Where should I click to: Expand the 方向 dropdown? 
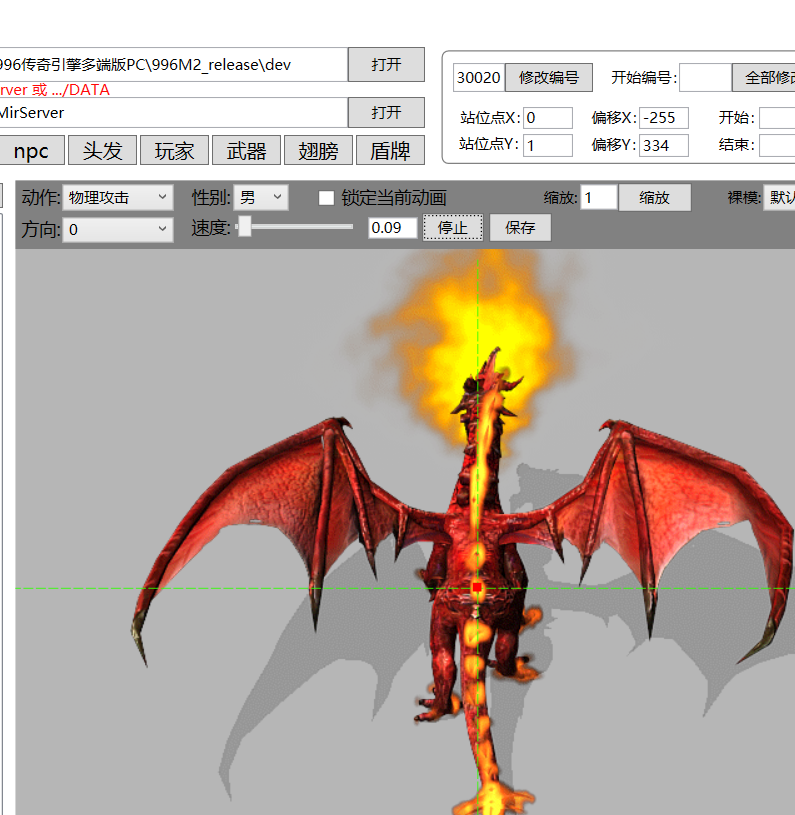pyautogui.click(x=117, y=230)
